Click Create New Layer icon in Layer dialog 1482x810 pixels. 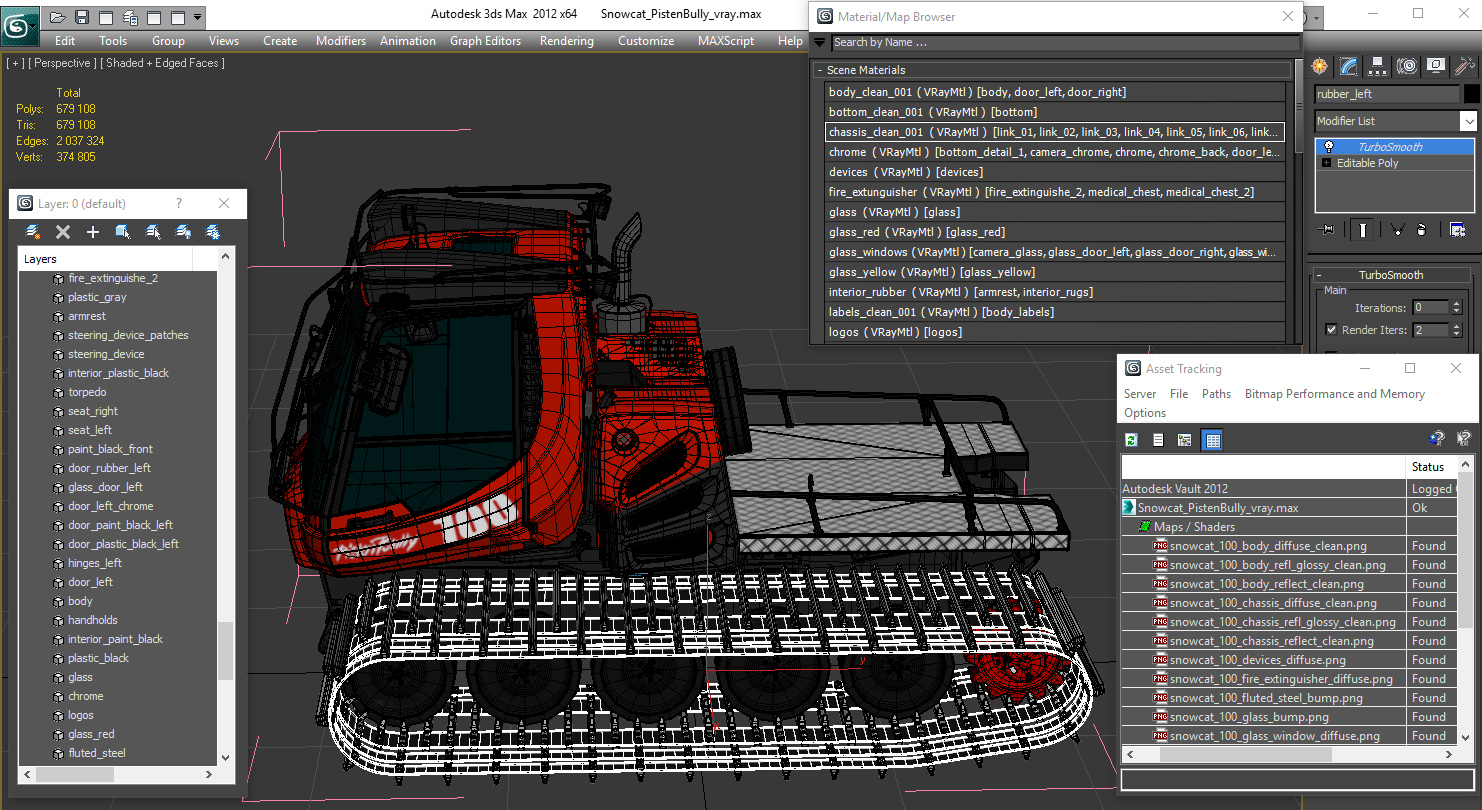click(x=33, y=232)
